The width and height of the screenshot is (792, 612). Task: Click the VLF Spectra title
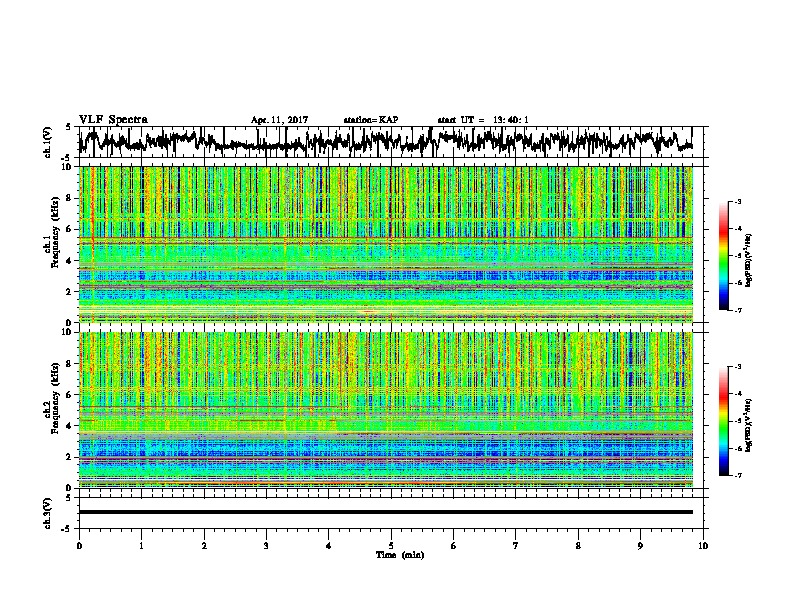click(x=113, y=120)
